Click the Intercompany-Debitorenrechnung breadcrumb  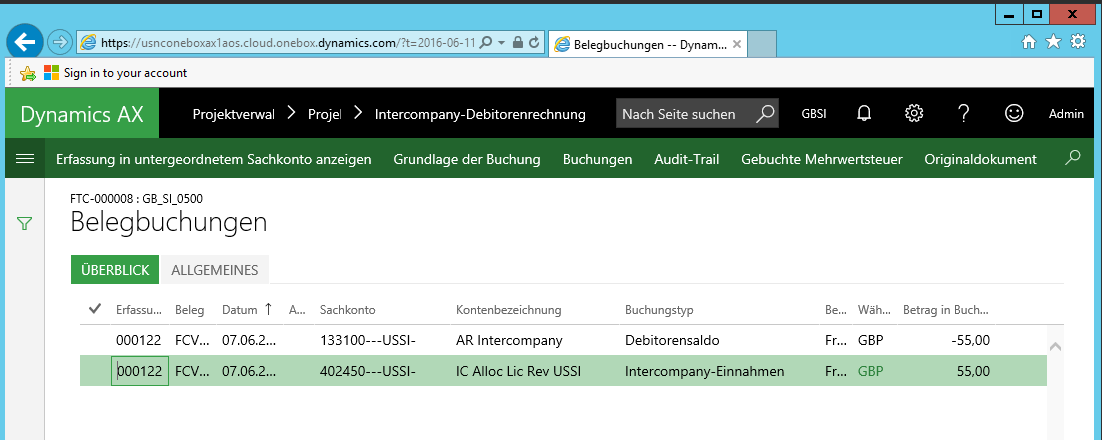[x=480, y=114]
